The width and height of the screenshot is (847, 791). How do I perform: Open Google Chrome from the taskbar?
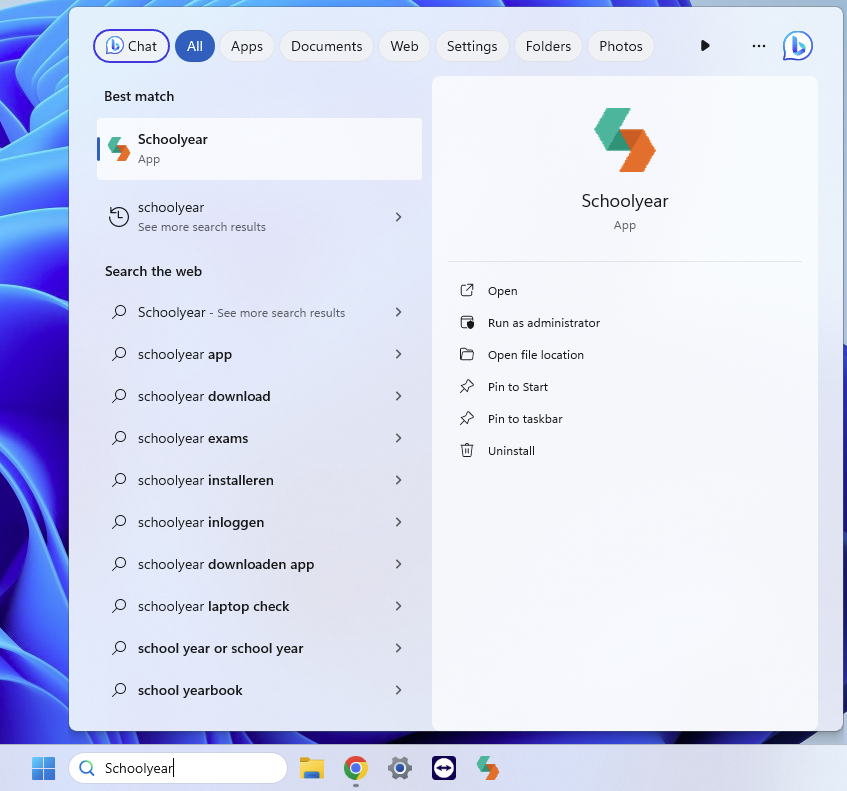355,768
